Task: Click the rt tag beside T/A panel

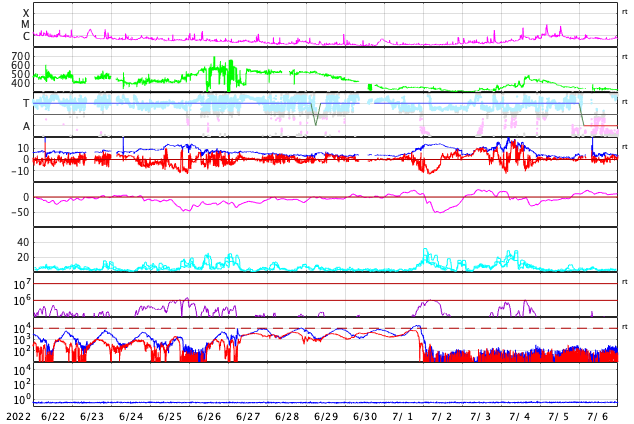Action: pos(625,102)
